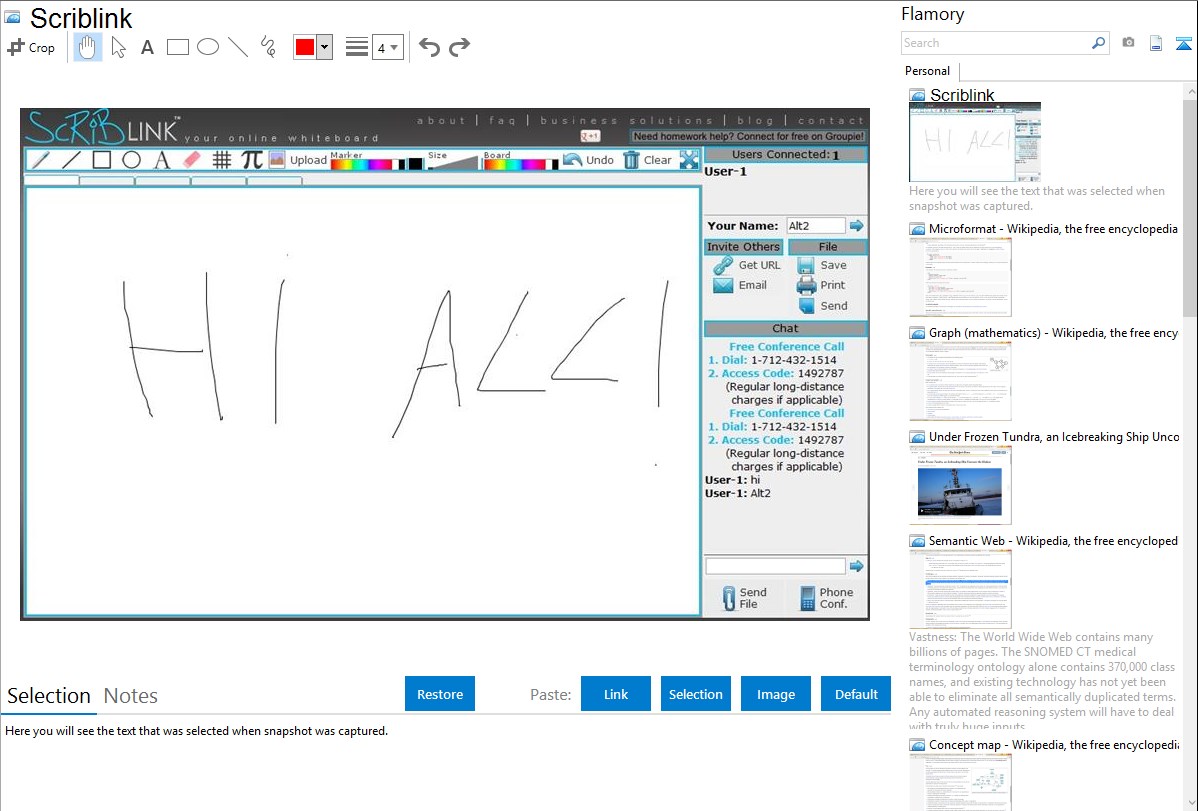
Task: Pick the ellipse shape tool
Action: pyautogui.click(x=208, y=47)
